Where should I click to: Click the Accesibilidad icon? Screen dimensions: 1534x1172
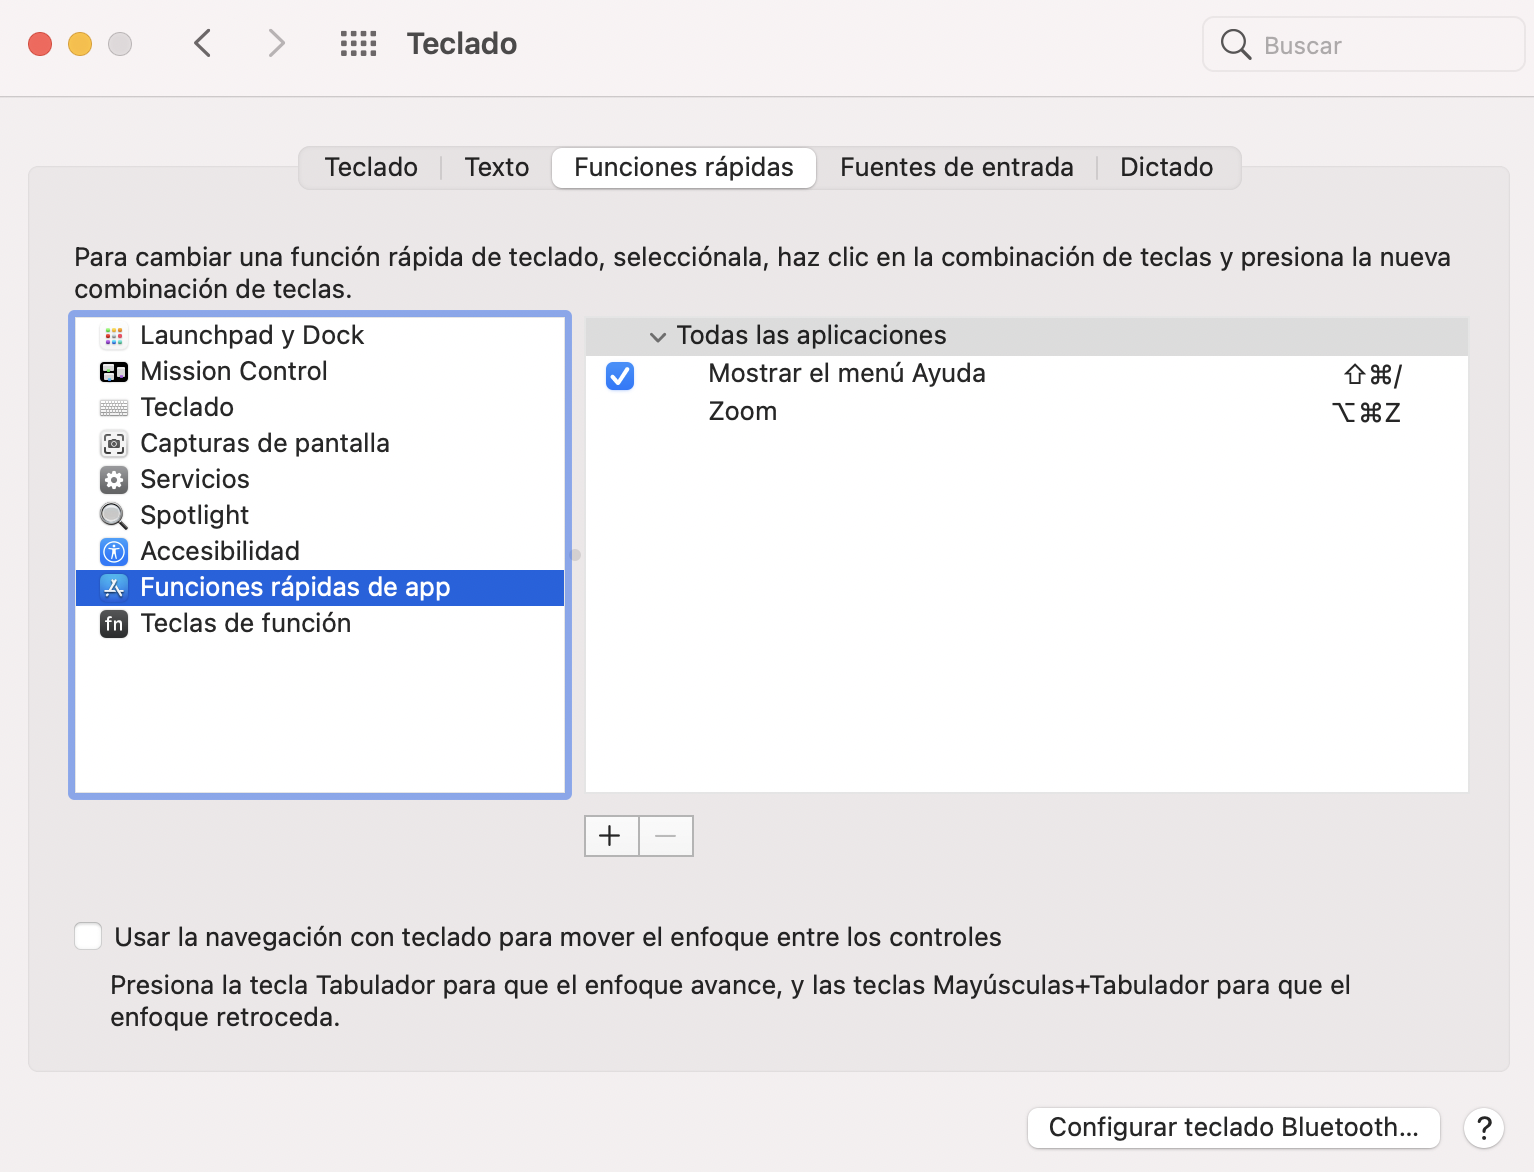114,552
